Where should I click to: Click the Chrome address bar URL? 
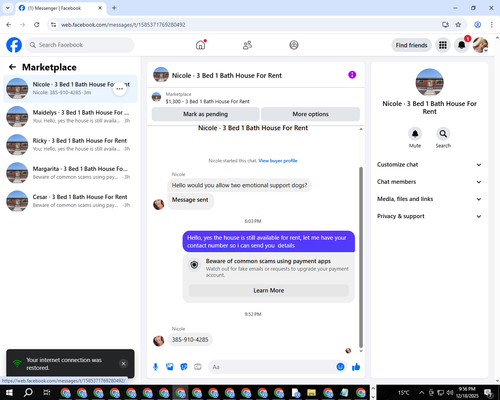(x=123, y=25)
